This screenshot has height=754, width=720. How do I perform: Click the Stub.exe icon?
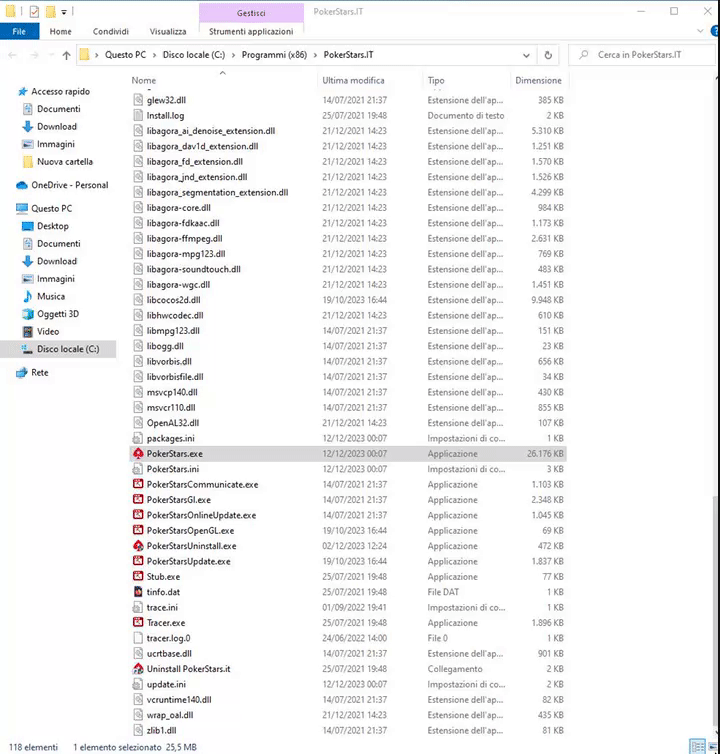click(138, 577)
